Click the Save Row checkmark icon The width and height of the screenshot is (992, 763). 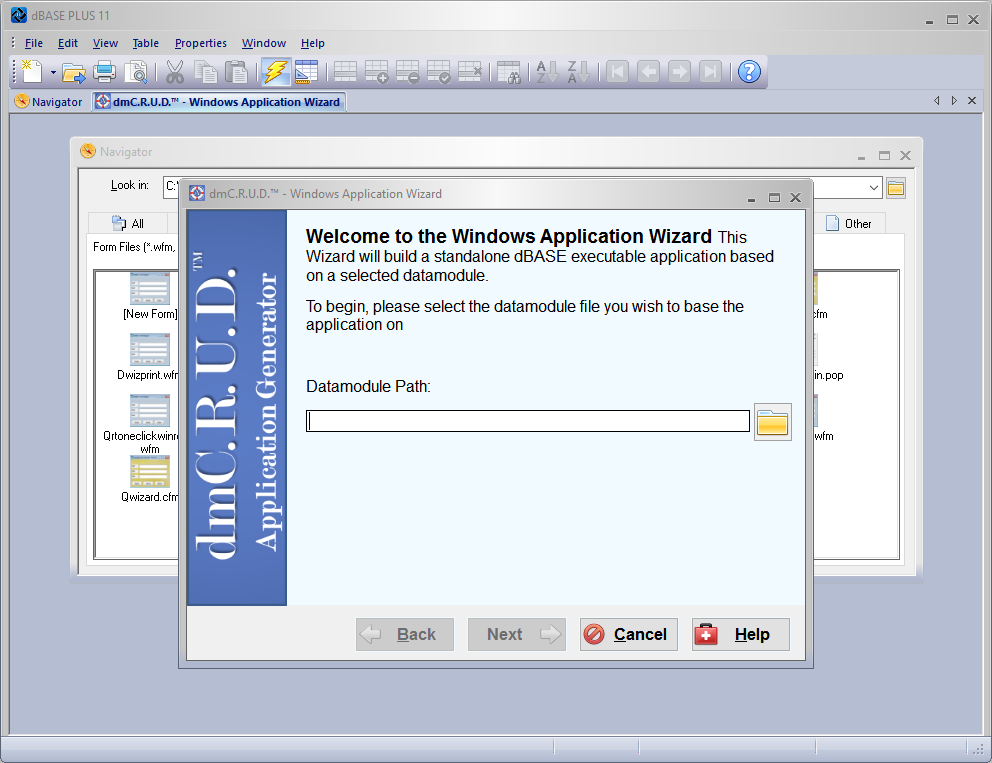click(438, 72)
